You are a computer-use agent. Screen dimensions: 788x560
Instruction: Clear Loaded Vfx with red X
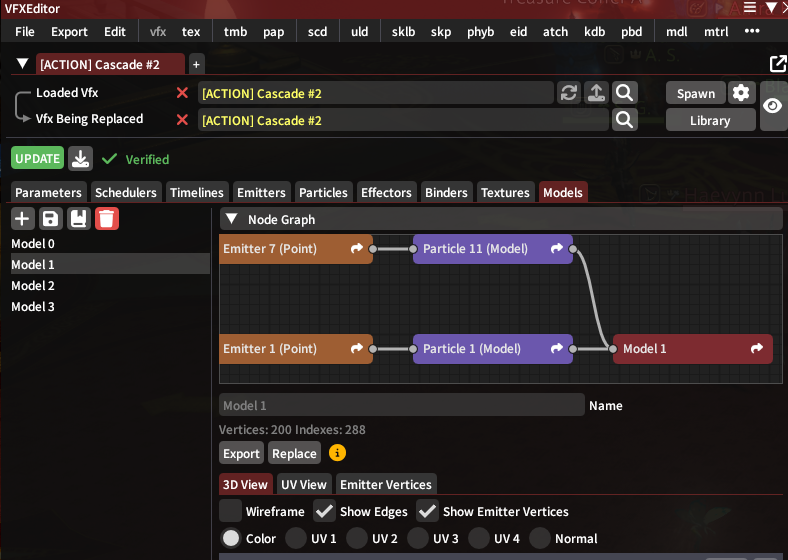click(182, 93)
